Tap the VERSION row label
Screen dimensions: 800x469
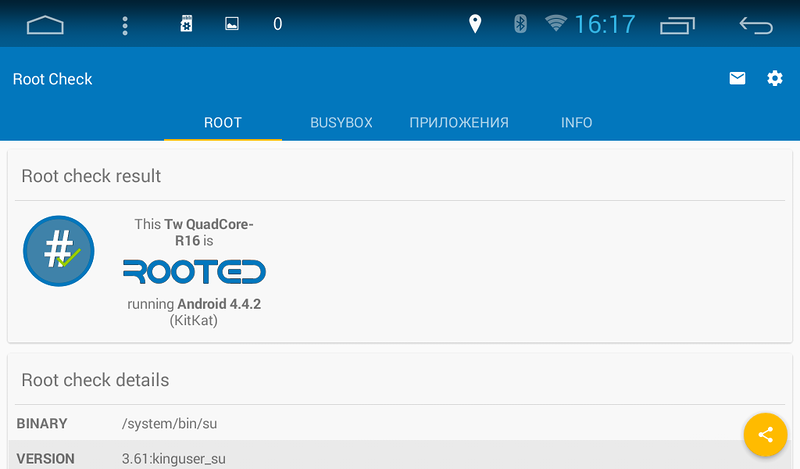45,459
